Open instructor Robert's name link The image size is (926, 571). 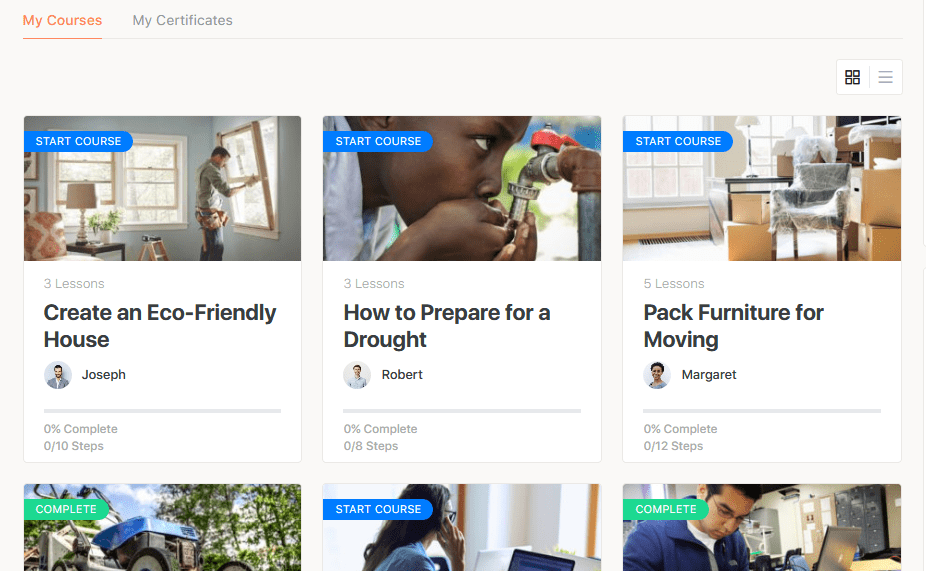(x=402, y=374)
